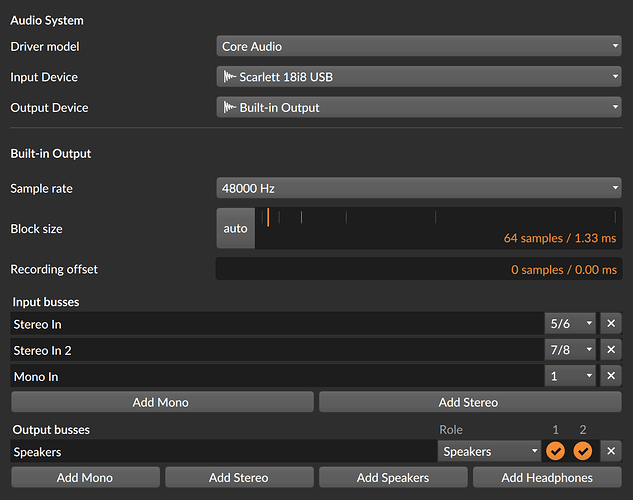Click Add Mono under Output busses
633x500 pixels.
86,477
